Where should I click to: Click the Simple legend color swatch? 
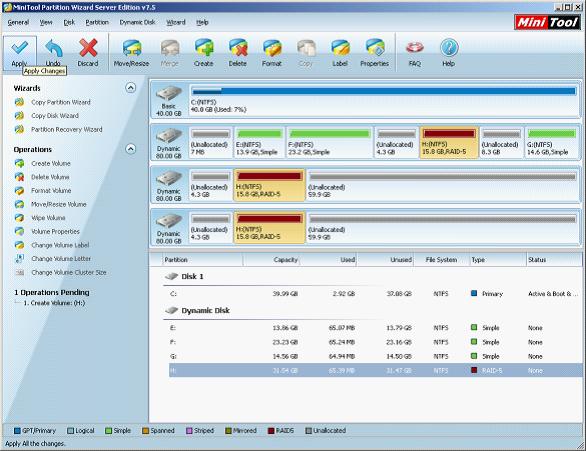109,431
